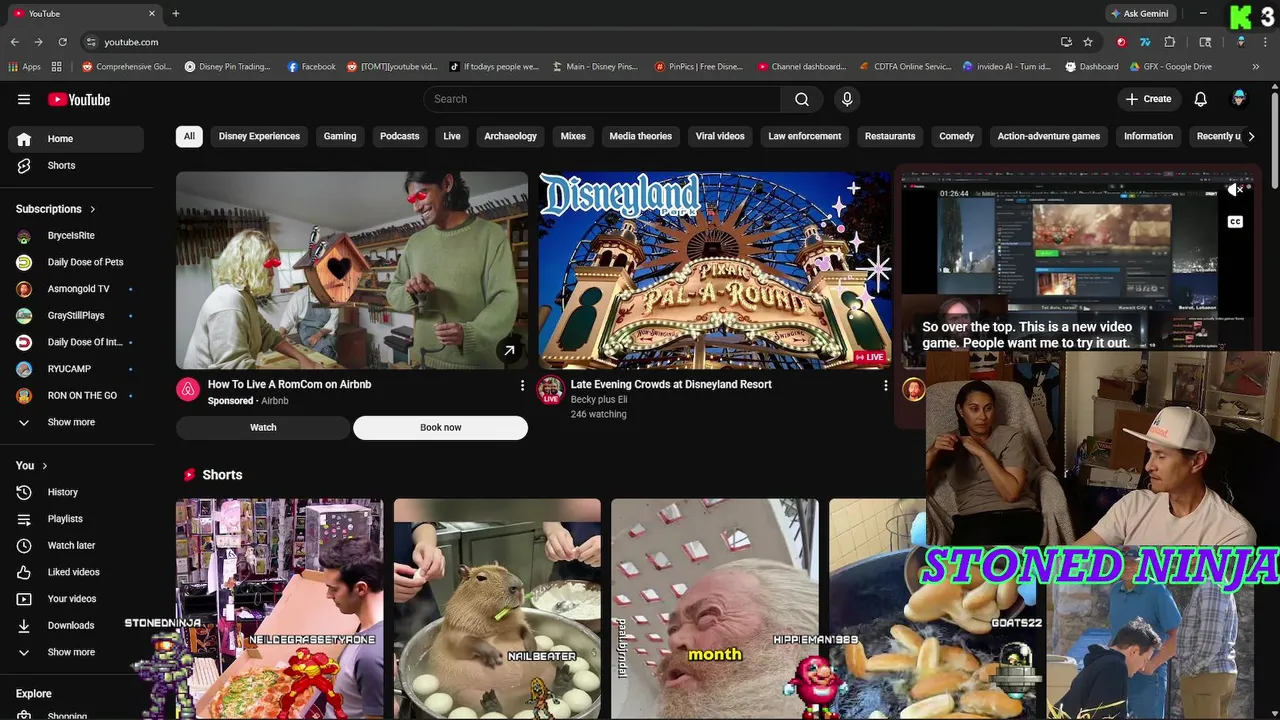
Task: Select the Podcasts filter chip
Action: [400, 136]
